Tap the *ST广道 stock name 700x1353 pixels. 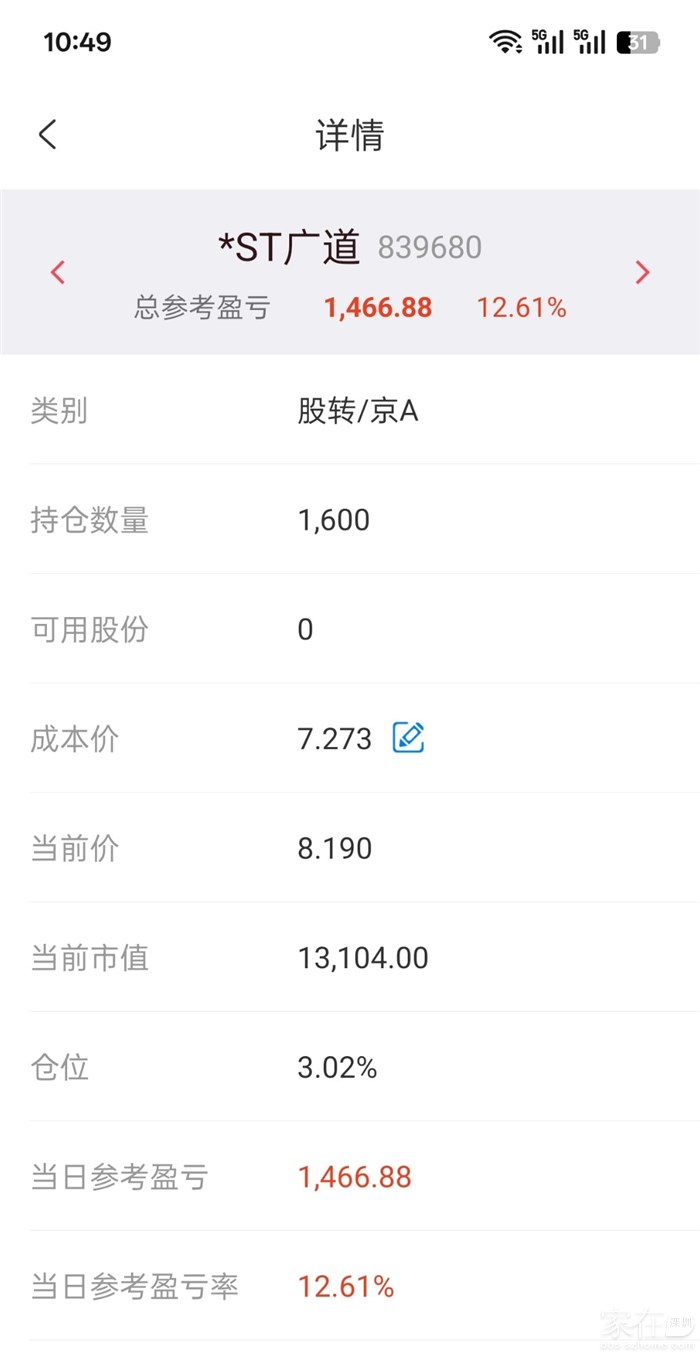click(289, 247)
